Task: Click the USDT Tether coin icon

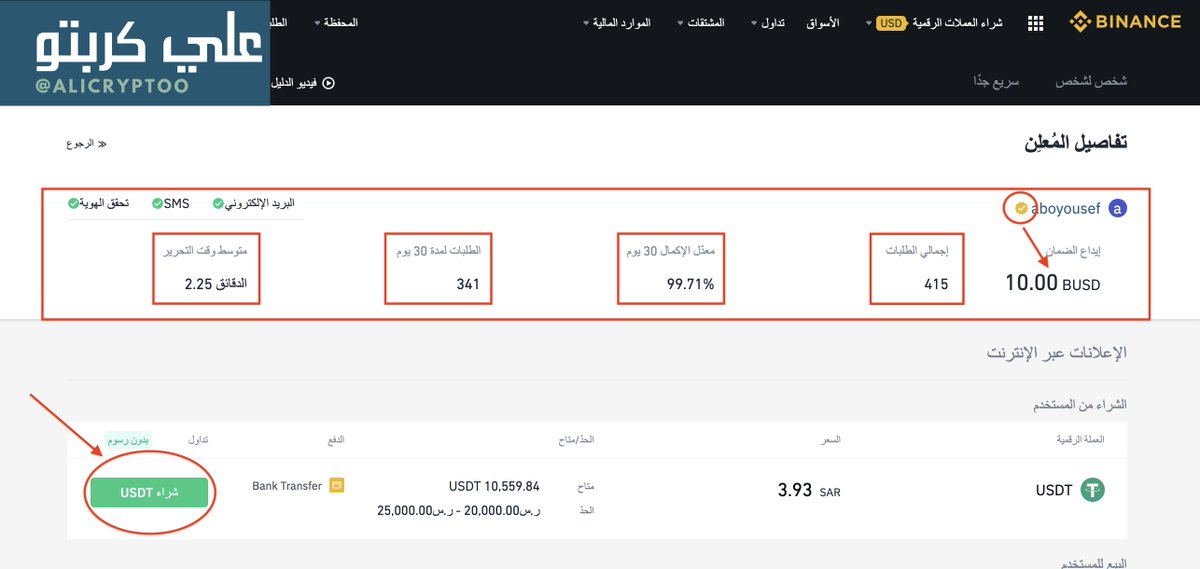Action: click(1092, 490)
